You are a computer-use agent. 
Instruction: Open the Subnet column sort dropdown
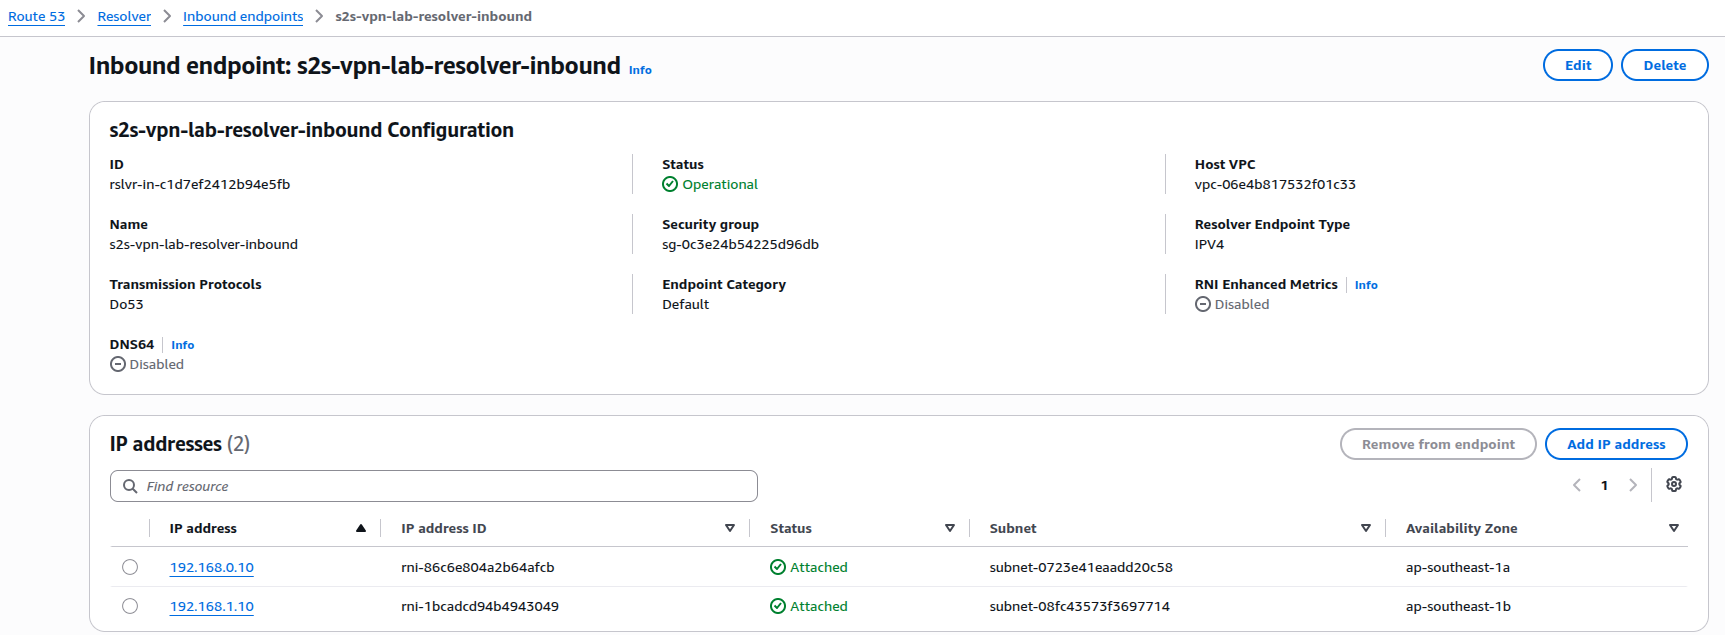[x=1366, y=528]
